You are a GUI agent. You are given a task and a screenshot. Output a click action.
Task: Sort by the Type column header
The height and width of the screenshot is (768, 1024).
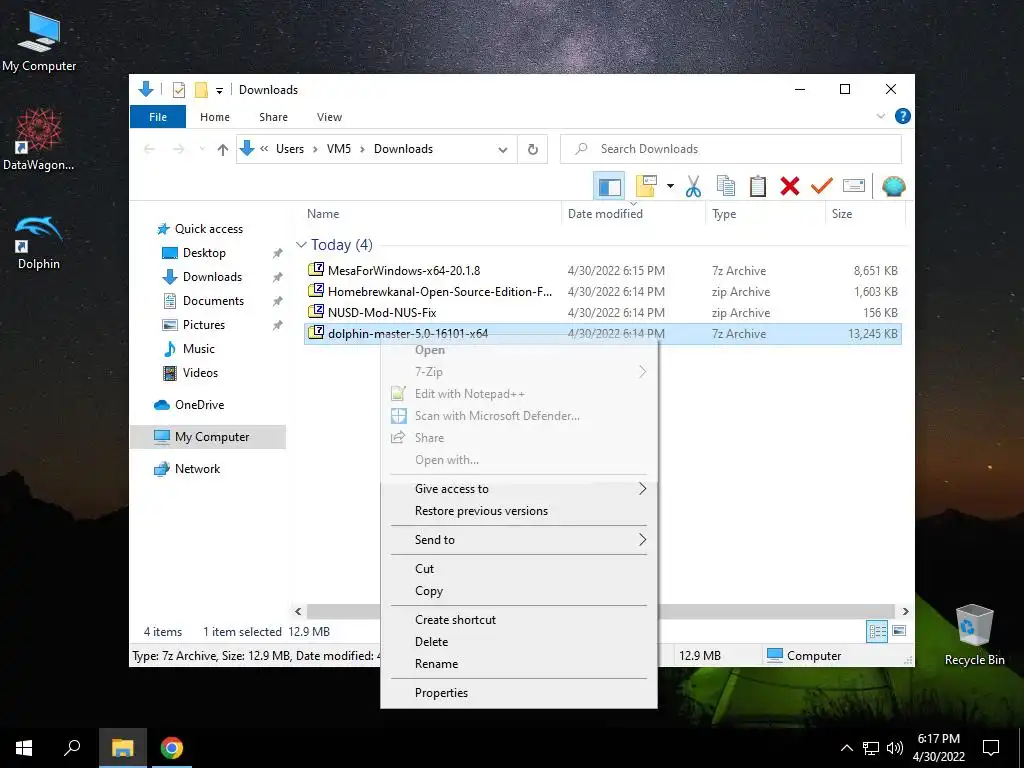pos(724,214)
